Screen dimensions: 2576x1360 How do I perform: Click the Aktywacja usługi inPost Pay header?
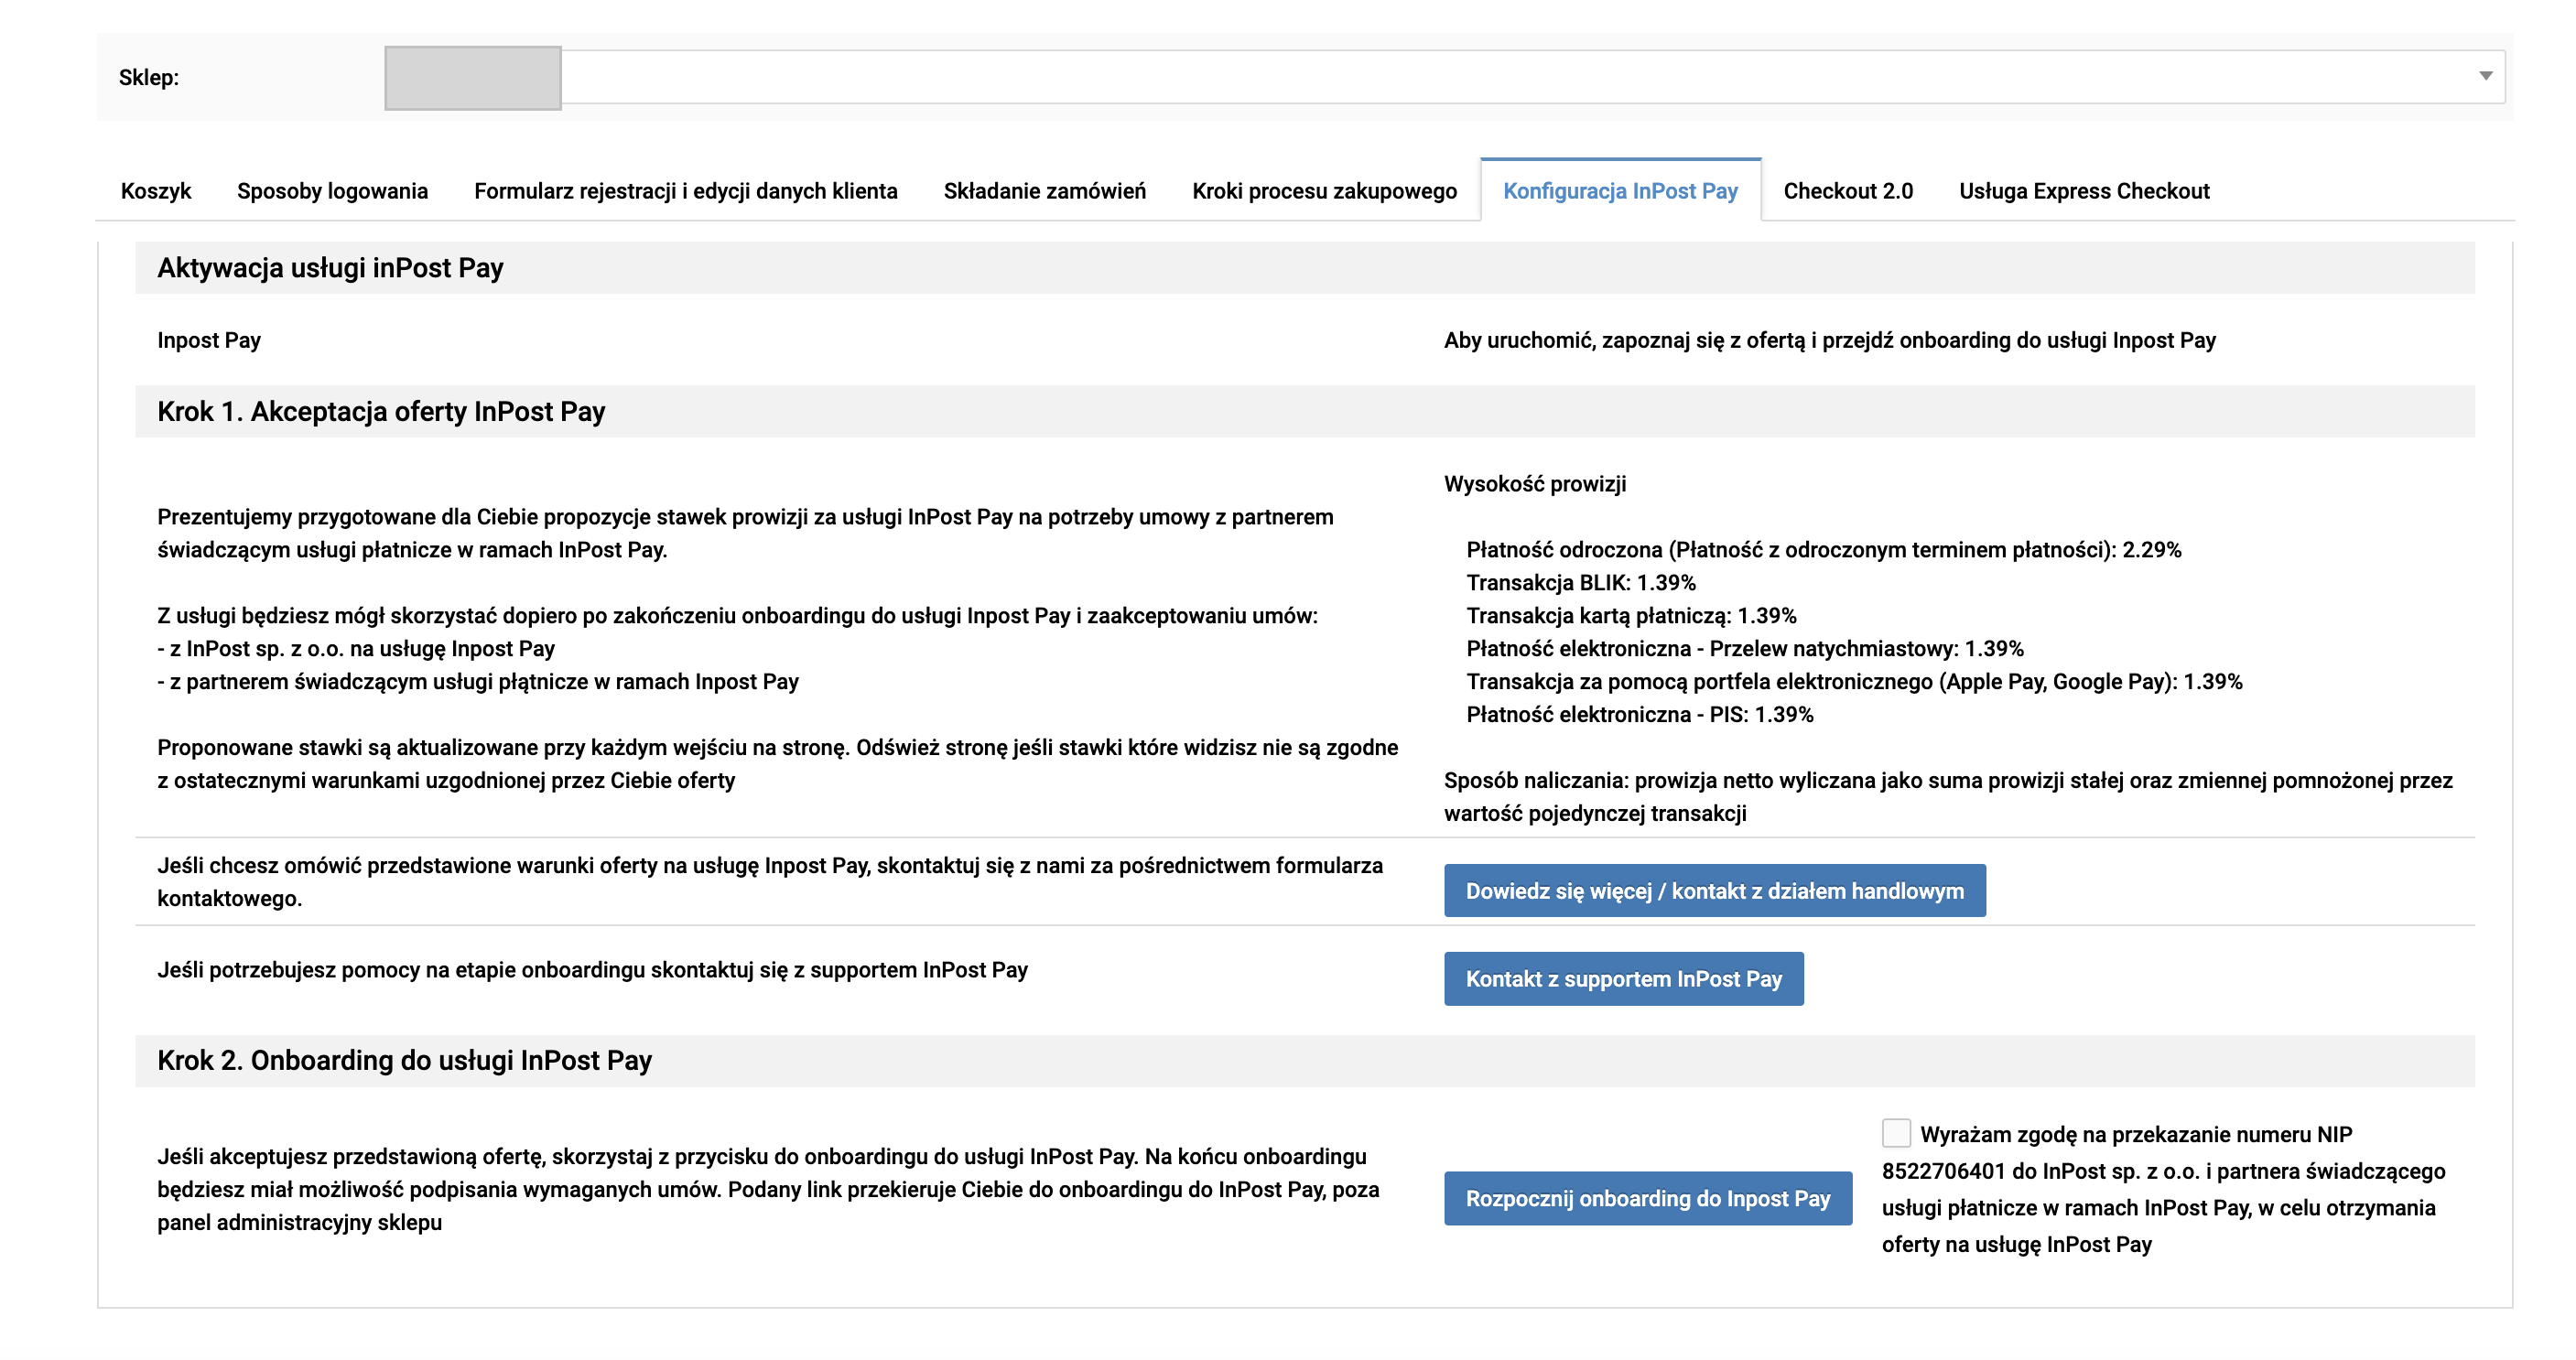tap(330, 268)
